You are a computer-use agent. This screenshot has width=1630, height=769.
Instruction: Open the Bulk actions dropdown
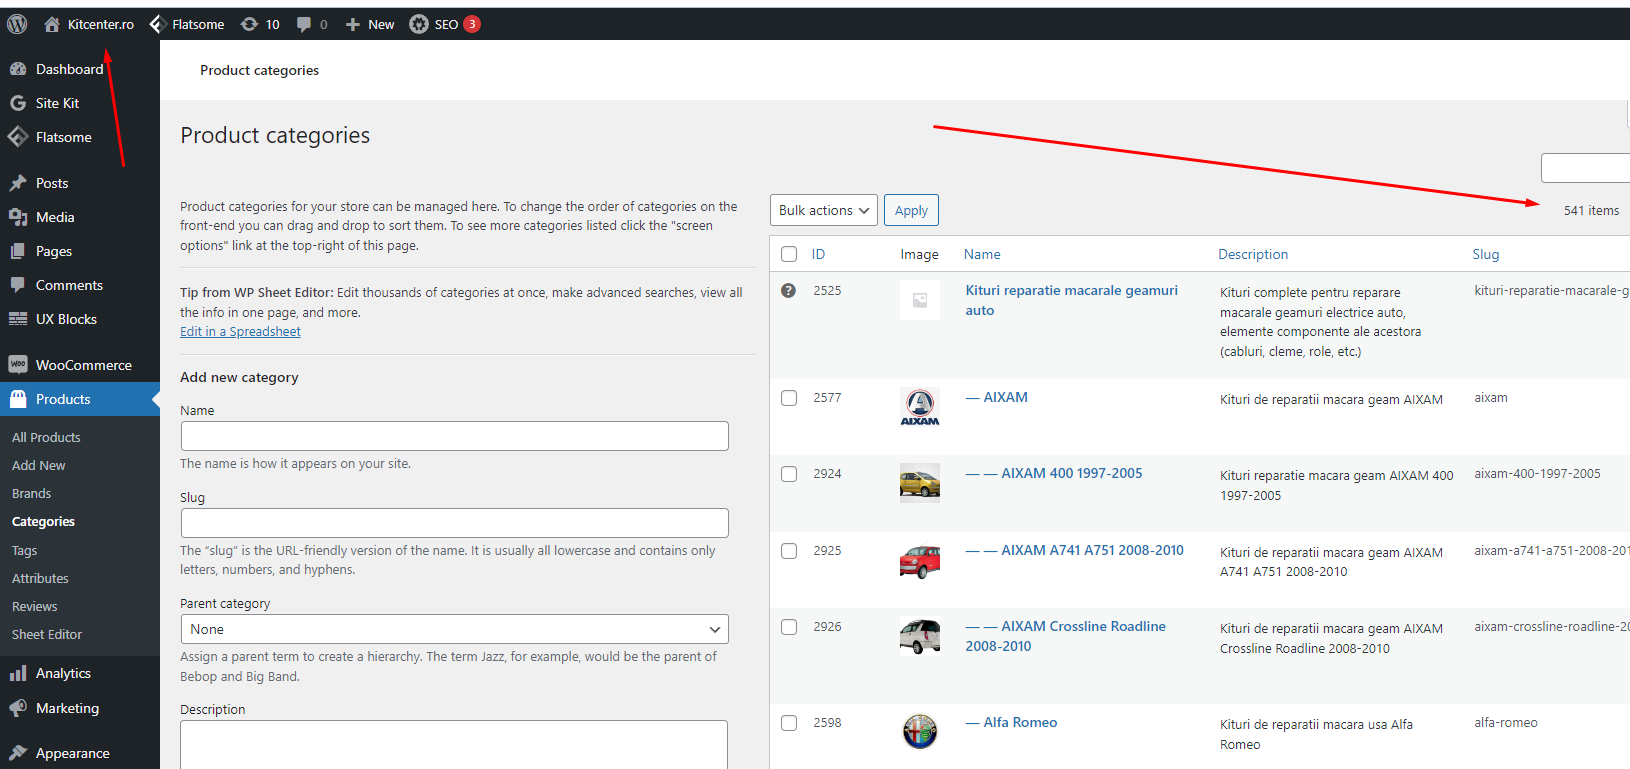pos(824,210)
